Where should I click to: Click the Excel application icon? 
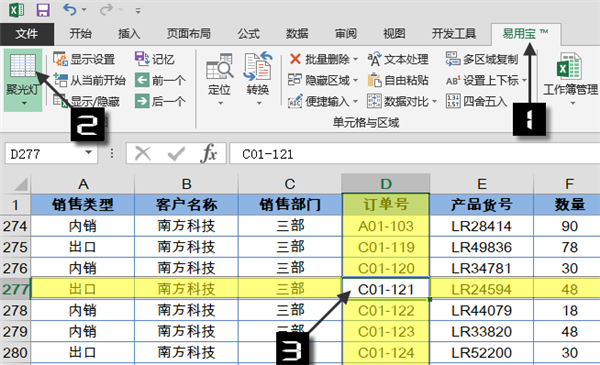pos(16,10)
